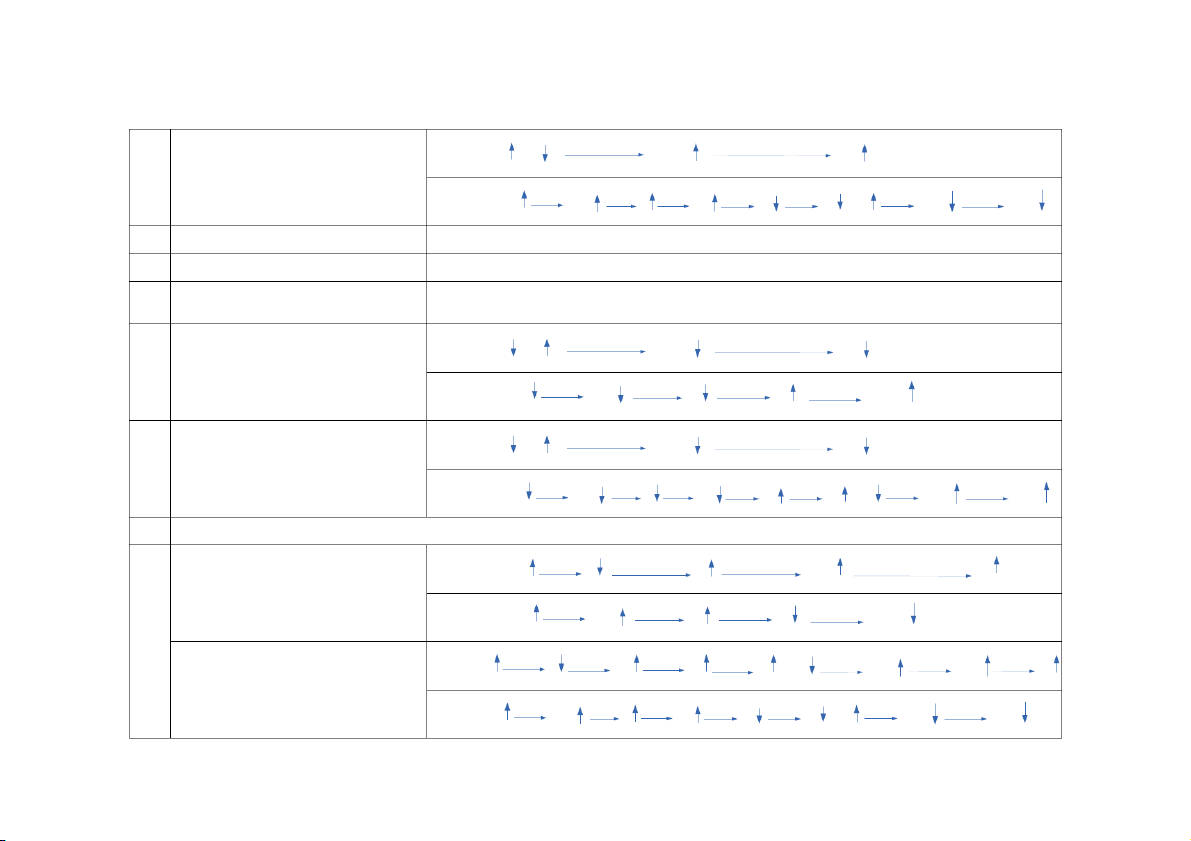Click the rightmost up arrow in the sixth arrow row

[1046, 491]
